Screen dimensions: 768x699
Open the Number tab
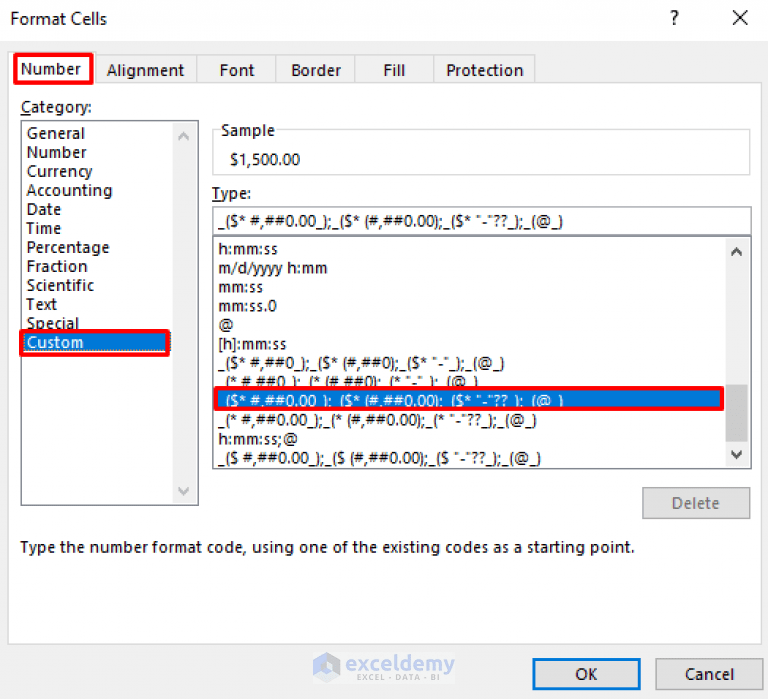coord(53,69)
